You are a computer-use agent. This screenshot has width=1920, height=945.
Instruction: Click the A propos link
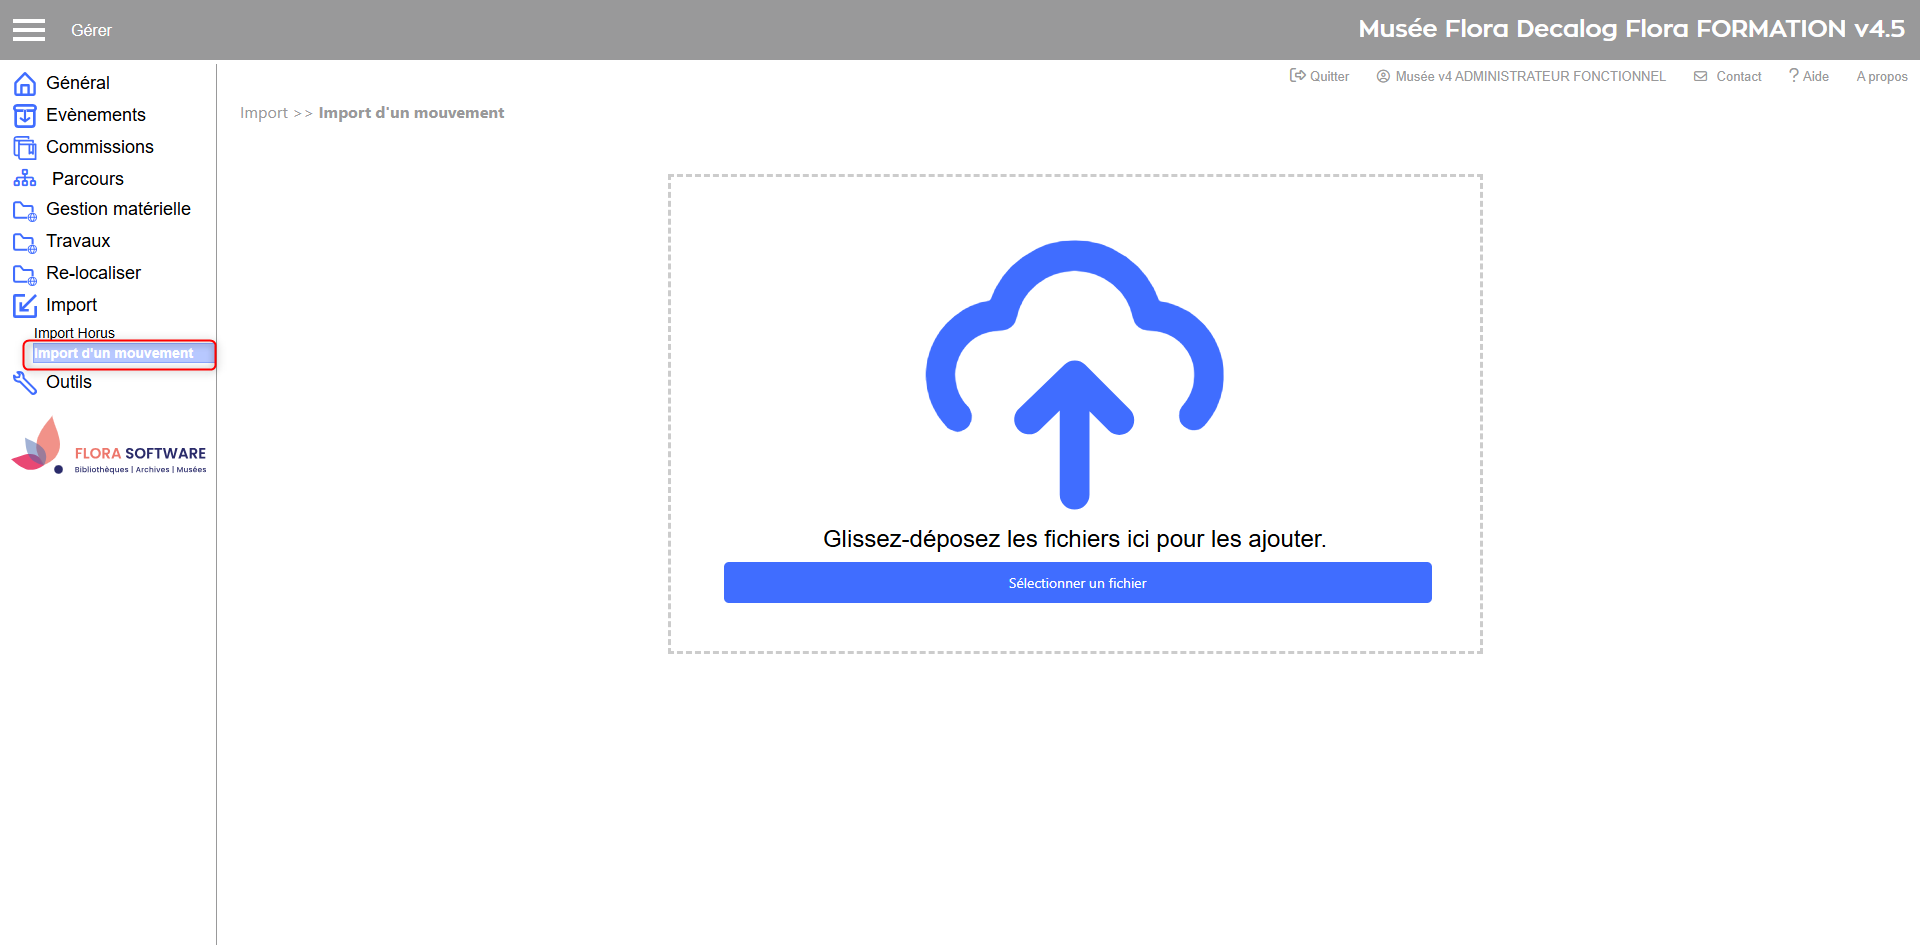(x=1881, y=76)
